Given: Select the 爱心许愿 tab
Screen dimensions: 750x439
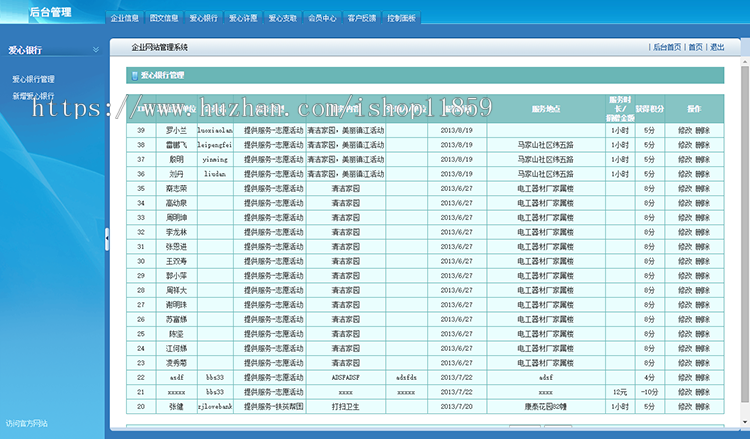Looking at the screenshot, I should pyautogui.click(x=243, y=18).
